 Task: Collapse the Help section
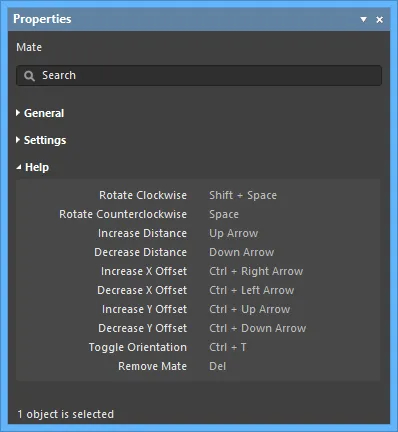[x=33, y=167]
